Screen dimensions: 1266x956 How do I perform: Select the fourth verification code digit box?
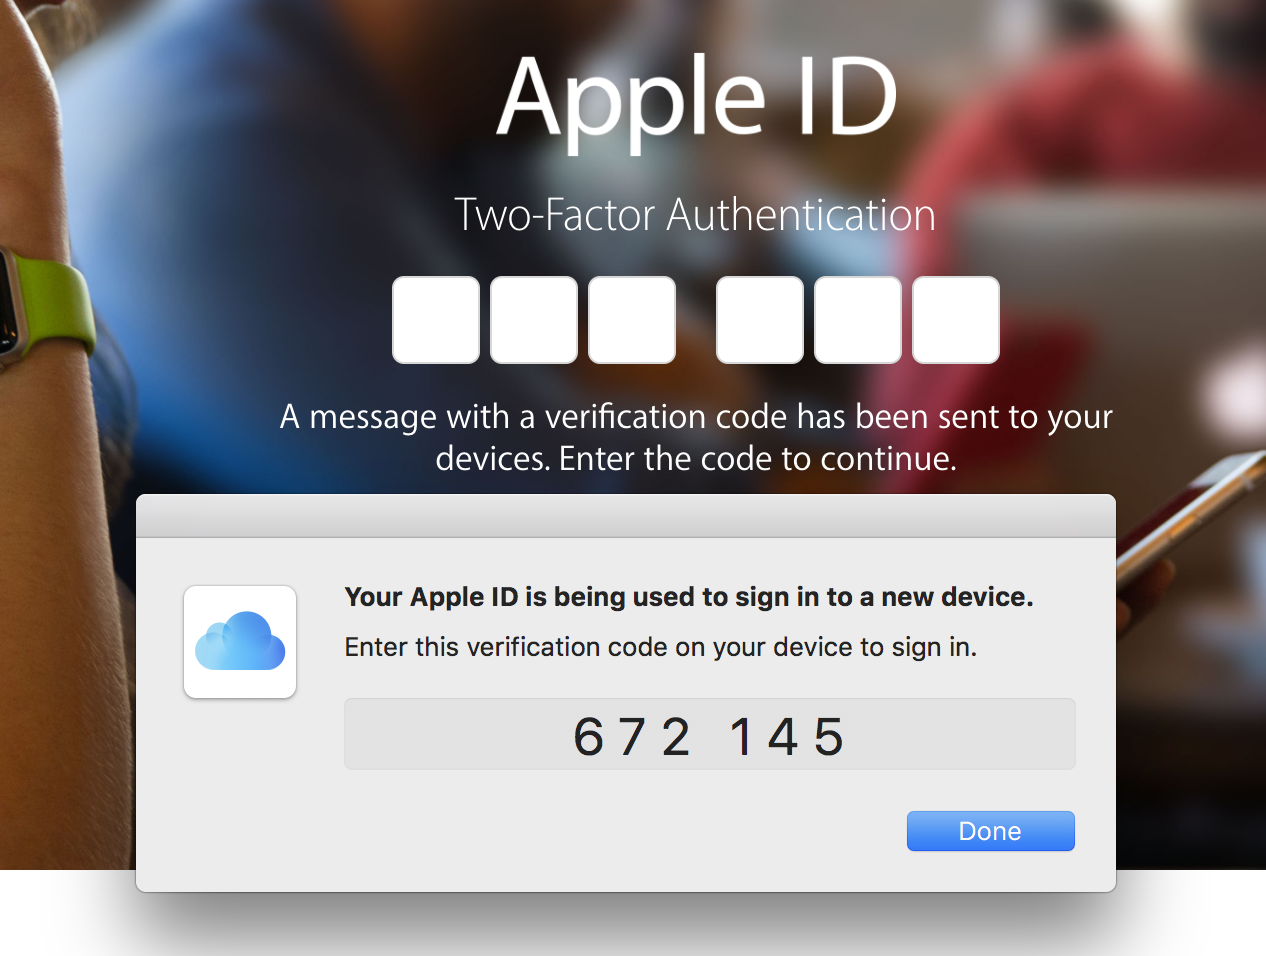click(760, 320)
